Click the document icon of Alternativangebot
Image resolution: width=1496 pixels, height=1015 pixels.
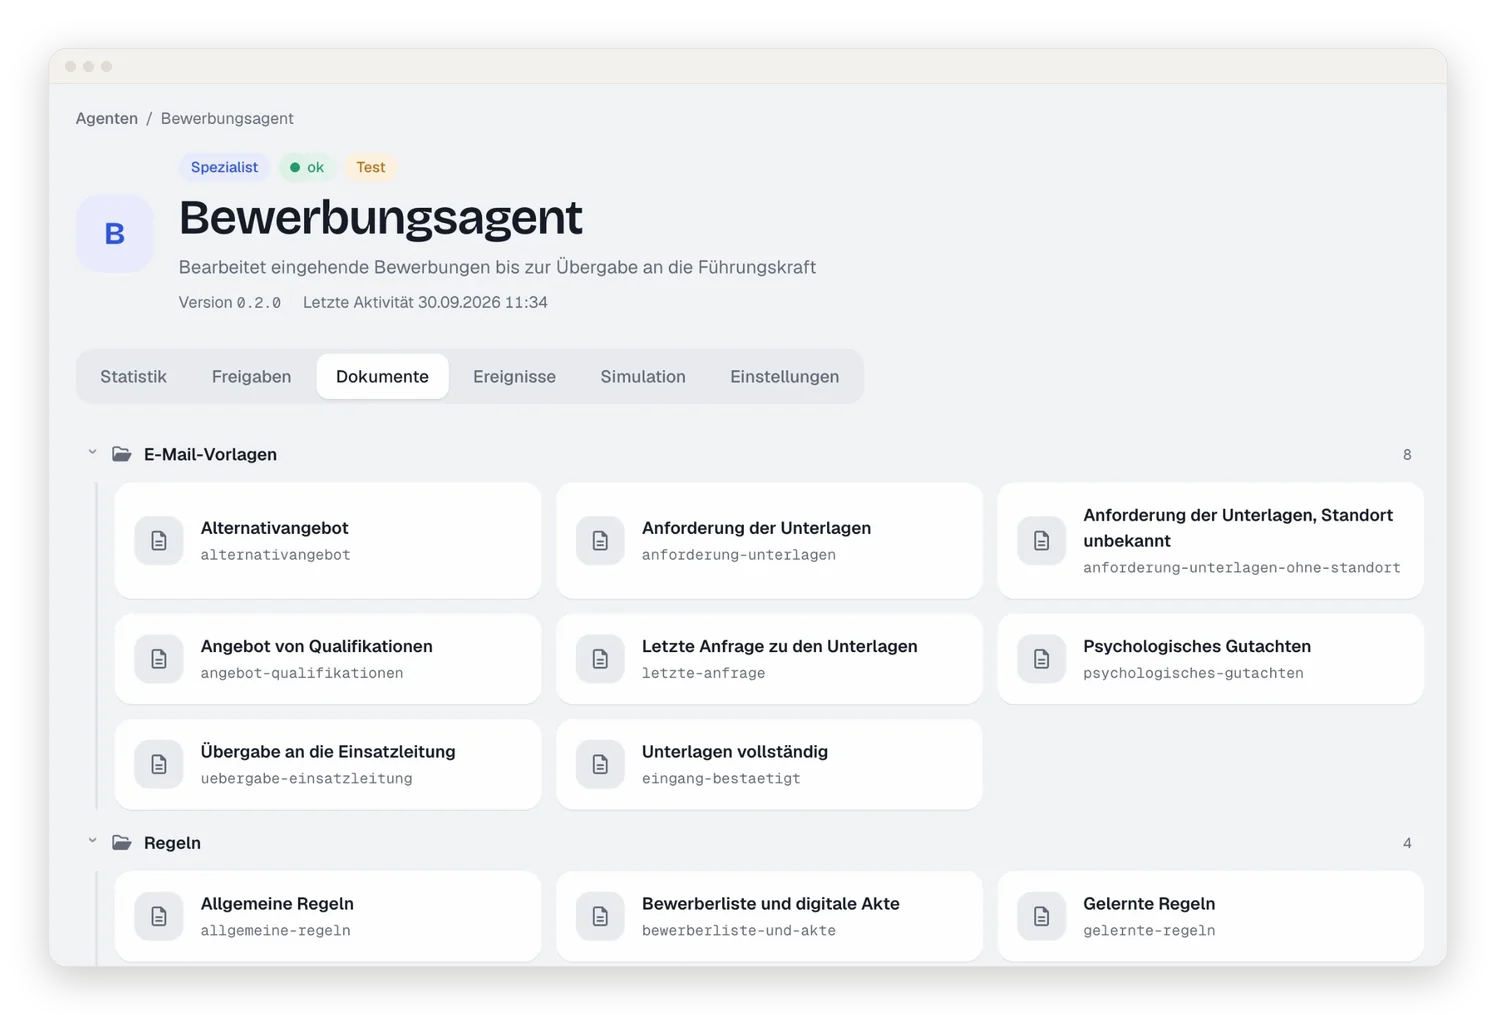pos(159,541)
